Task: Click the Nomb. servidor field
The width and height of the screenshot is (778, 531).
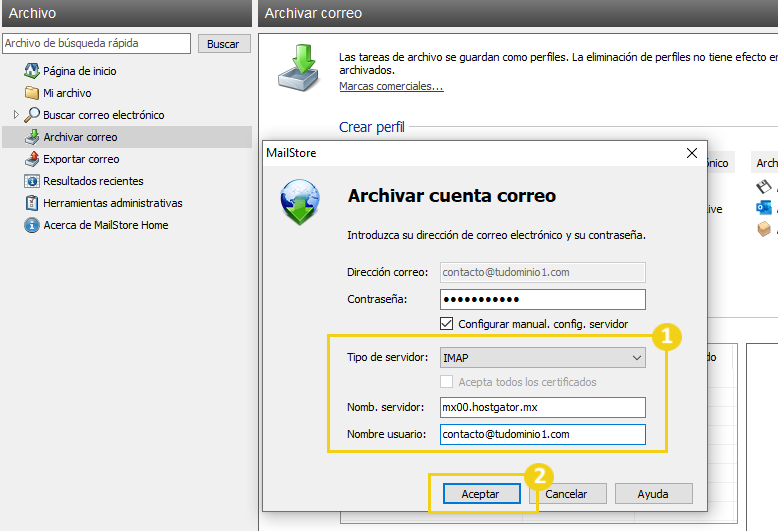Action: click(543, 407)
